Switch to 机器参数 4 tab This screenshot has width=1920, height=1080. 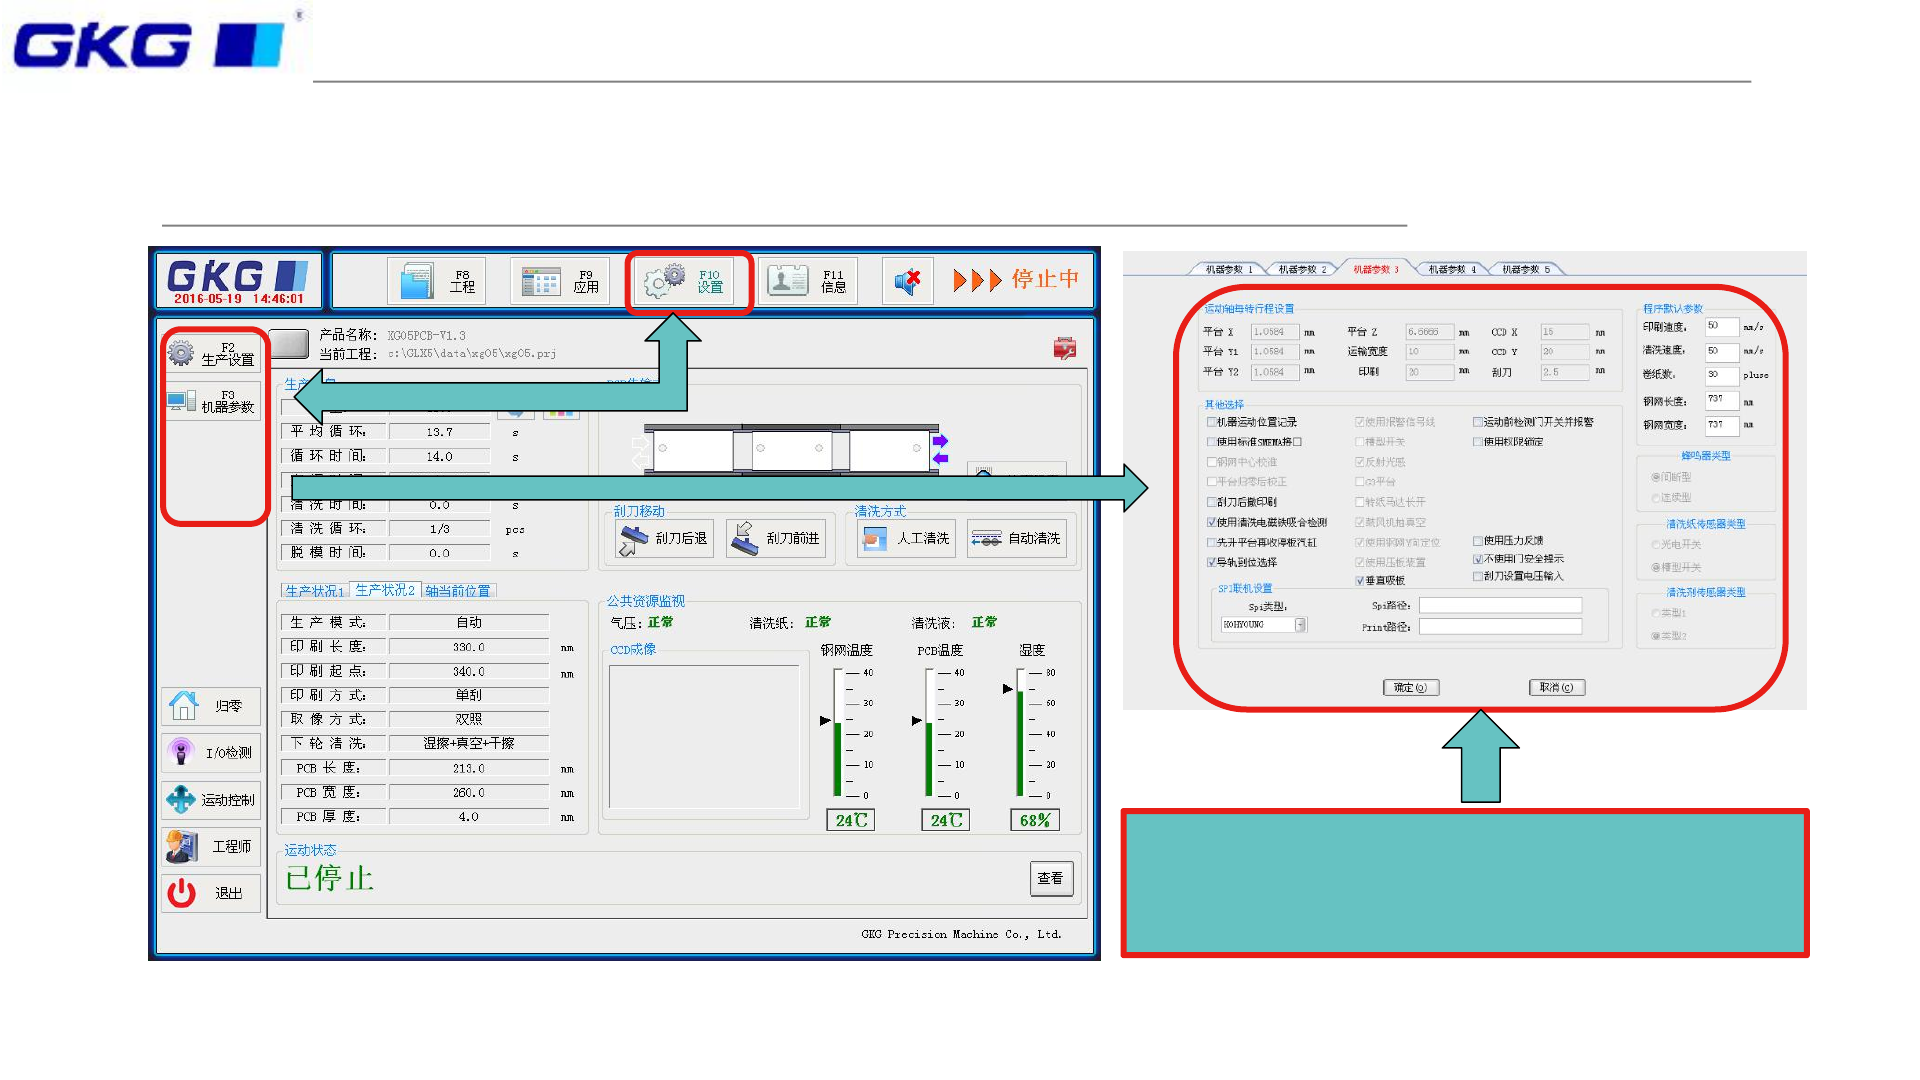(1451, 269)
